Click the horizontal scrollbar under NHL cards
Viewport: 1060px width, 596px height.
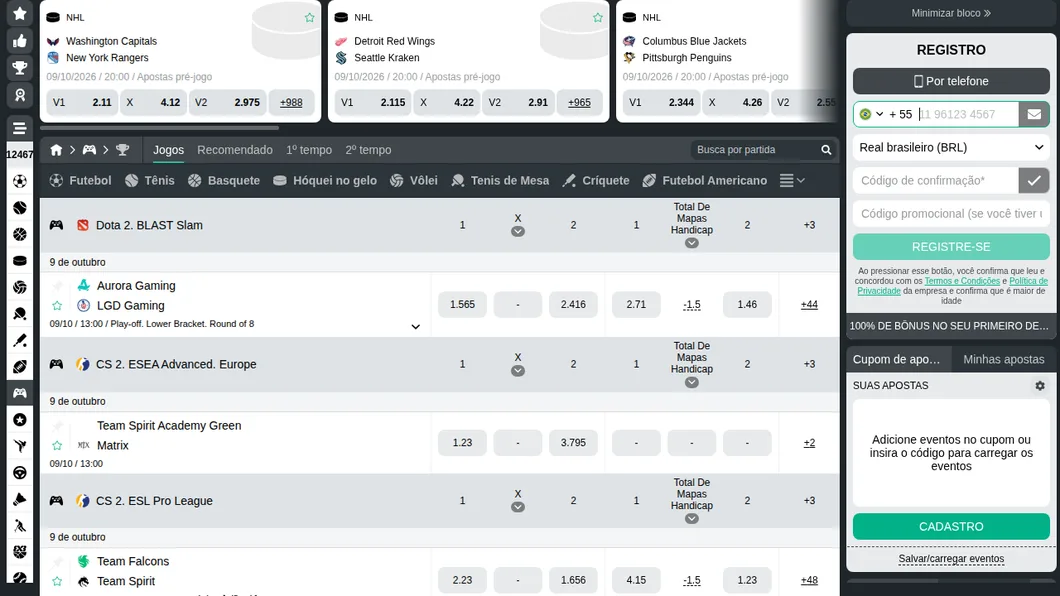[x=160, y=127]
